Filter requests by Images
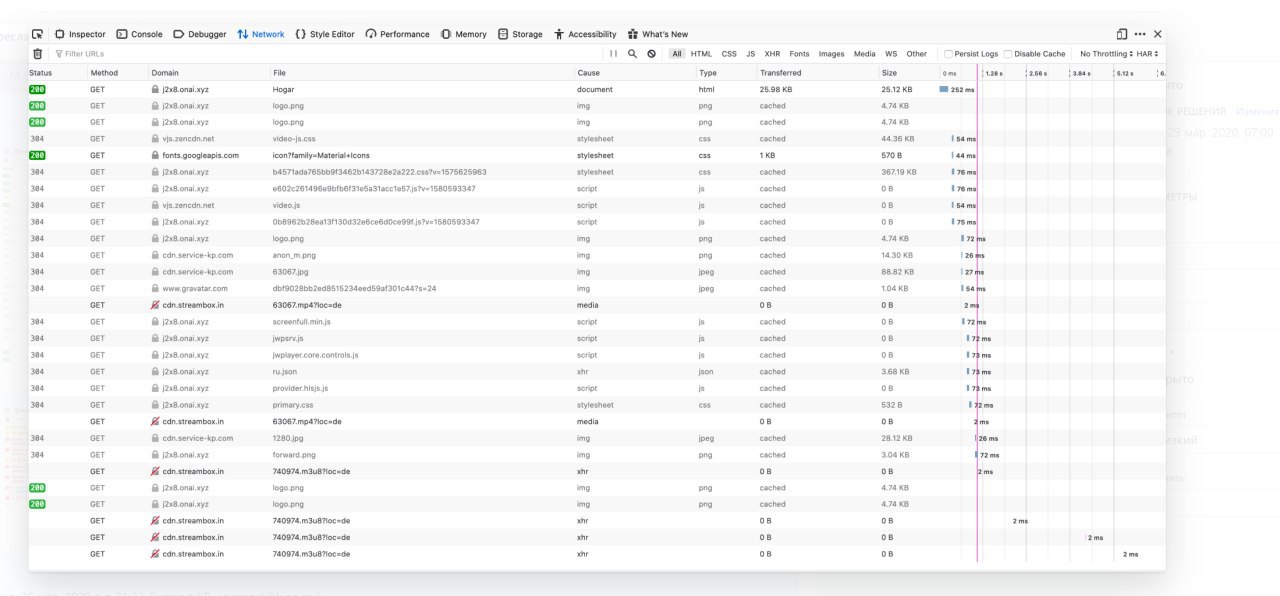 pyautogui.click(x=831, y=54)
